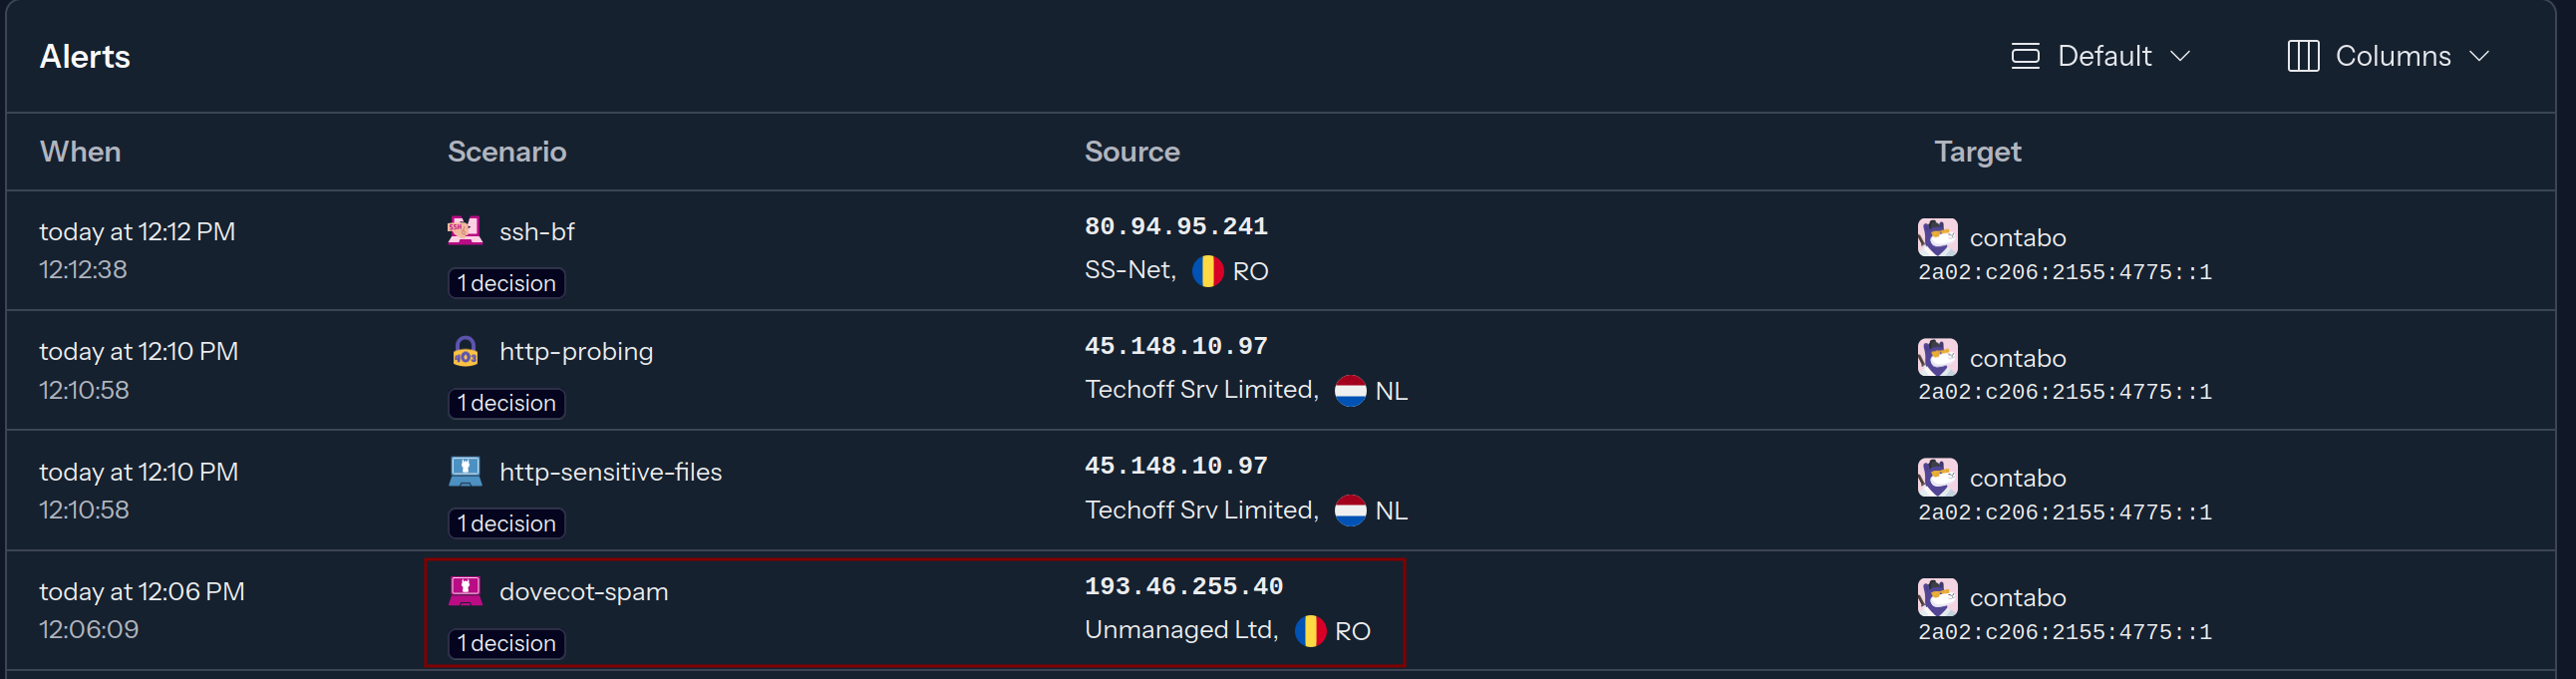
Task: Sort by the When column header
Action: coord(80,151)
